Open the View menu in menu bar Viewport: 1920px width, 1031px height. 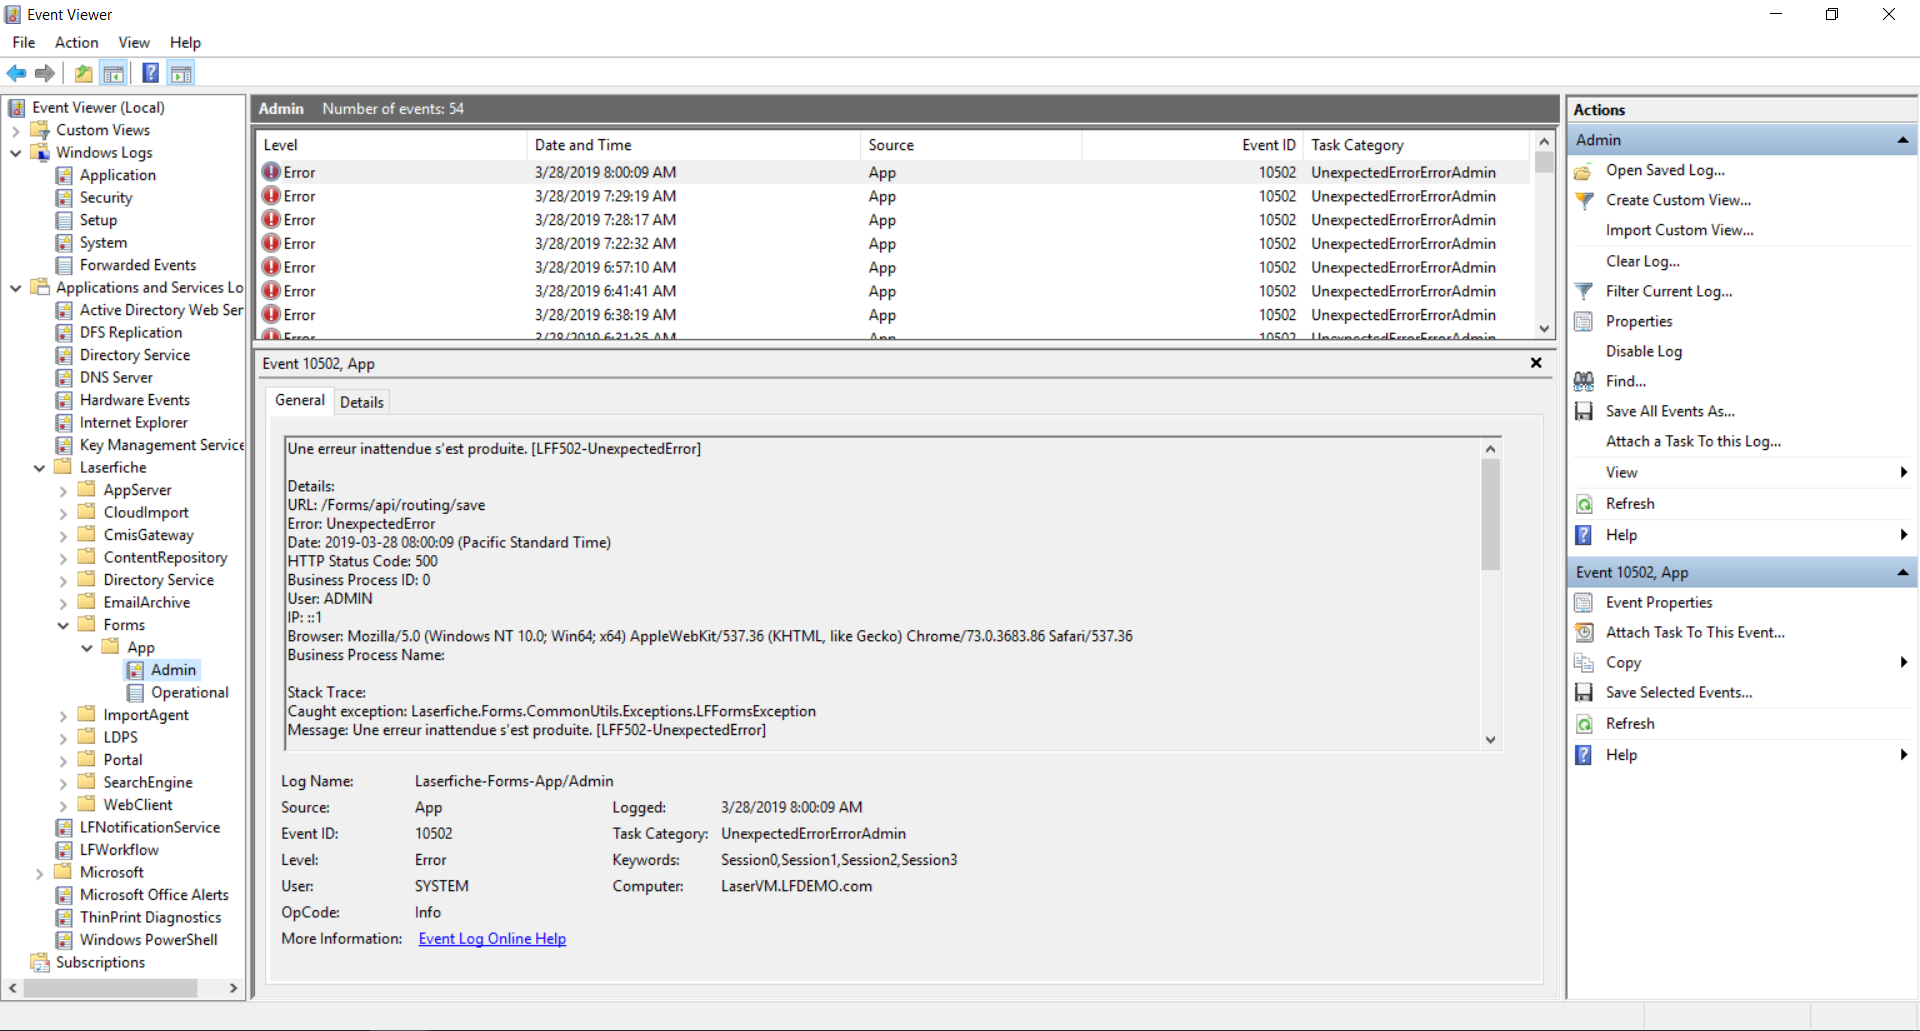134,42
